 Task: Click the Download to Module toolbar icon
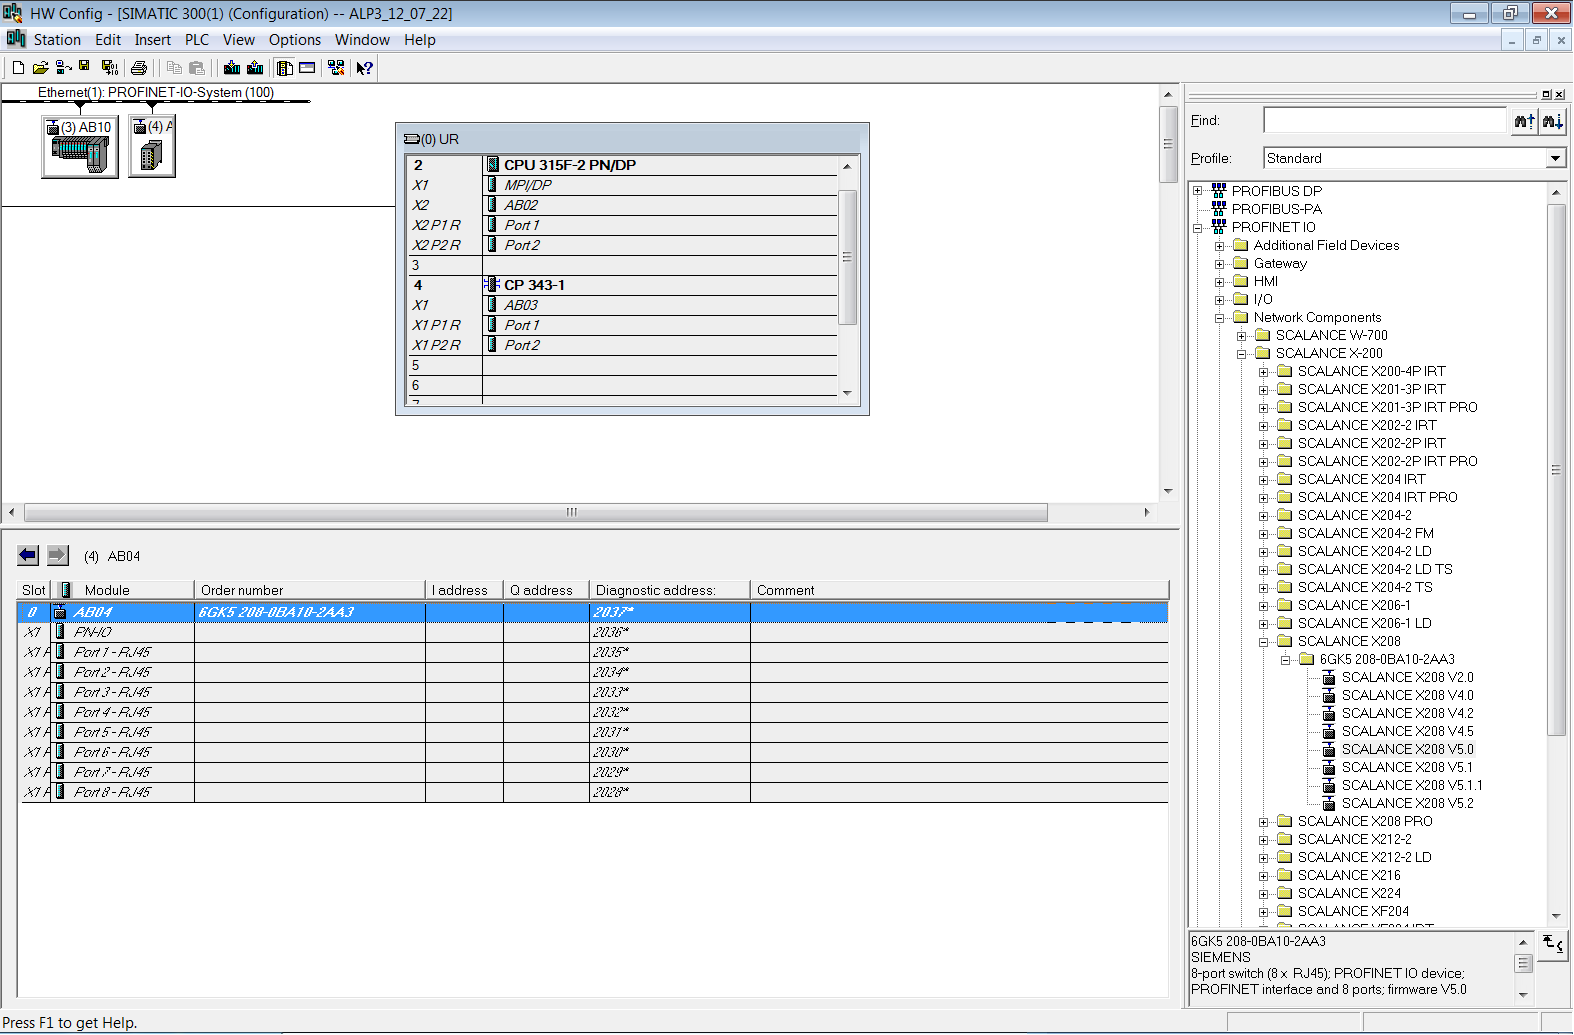[232, 68]
